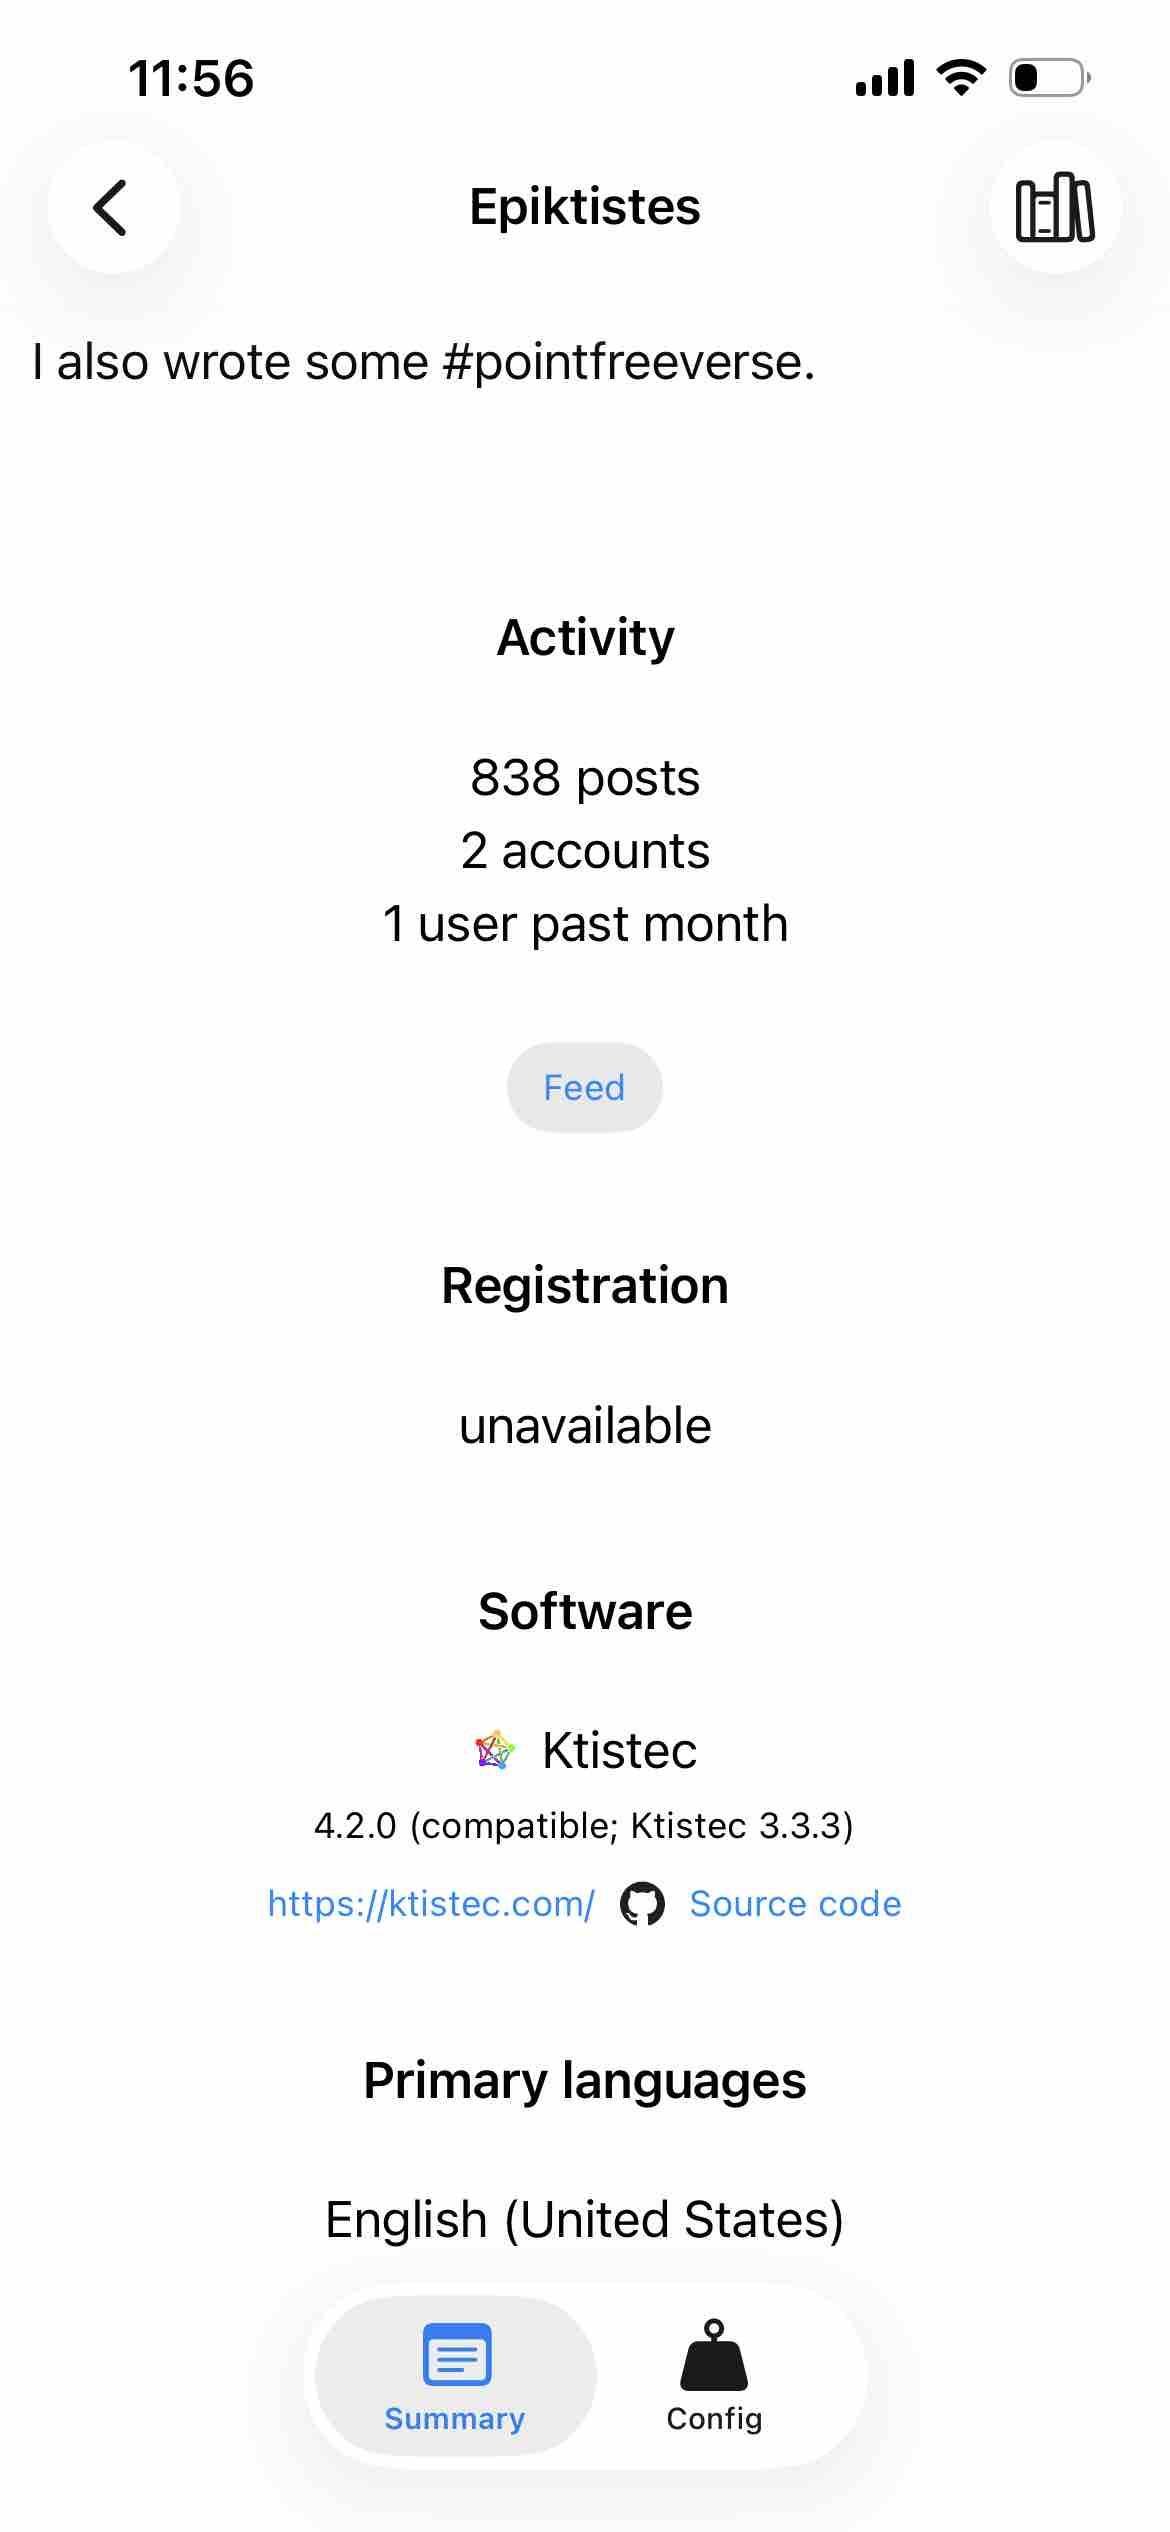The image size is (1170, 2532).
Task: Tap the Wi-Fi status icon
Action: click(x=961, y=78)
